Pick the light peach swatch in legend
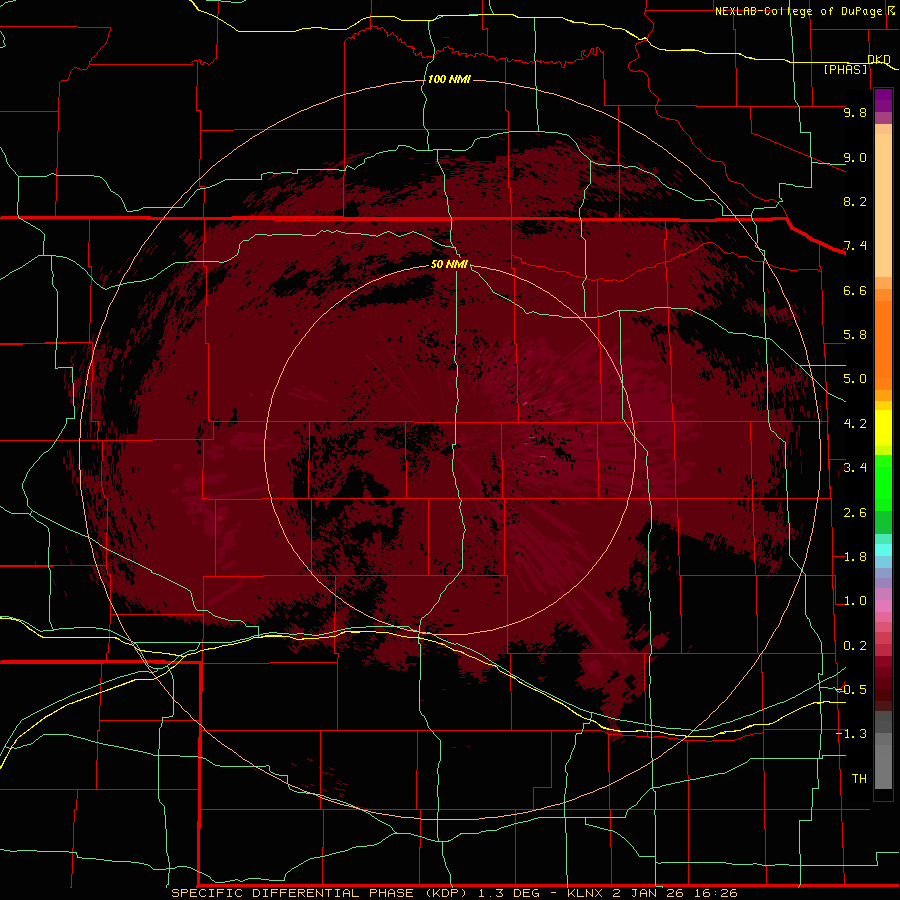 (883, 205)
